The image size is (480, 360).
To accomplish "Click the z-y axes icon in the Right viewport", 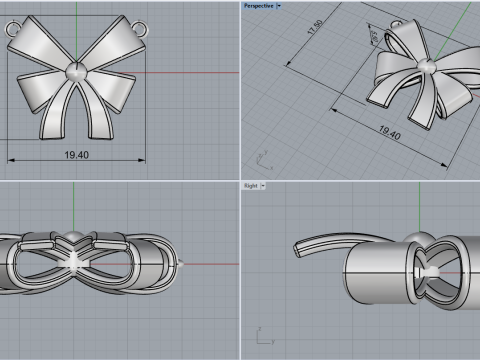I will (x=266, y=336).
